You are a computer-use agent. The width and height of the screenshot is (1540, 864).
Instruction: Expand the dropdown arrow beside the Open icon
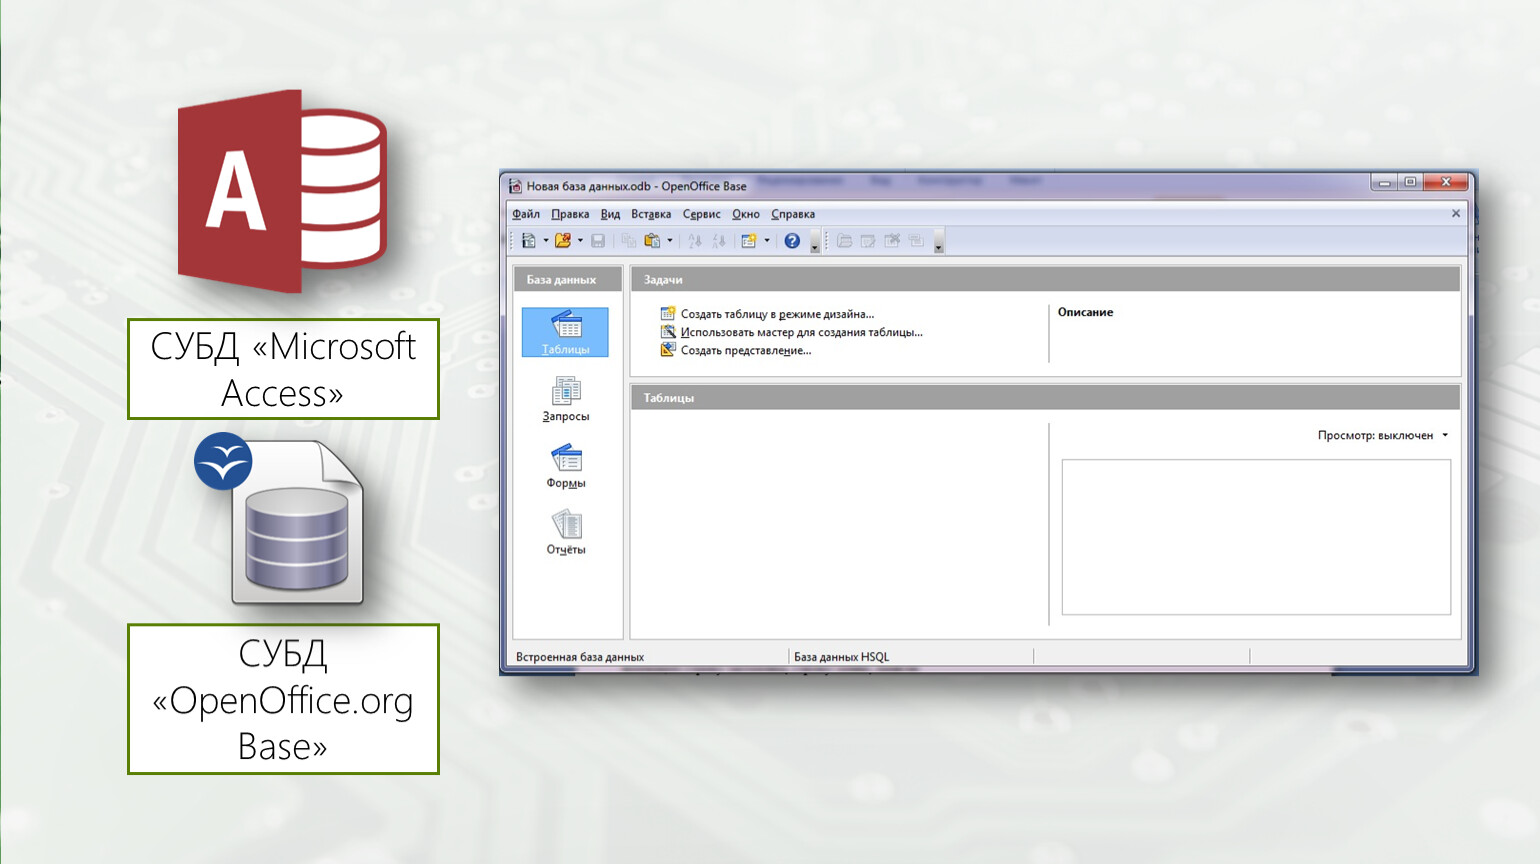click(580, 241)
